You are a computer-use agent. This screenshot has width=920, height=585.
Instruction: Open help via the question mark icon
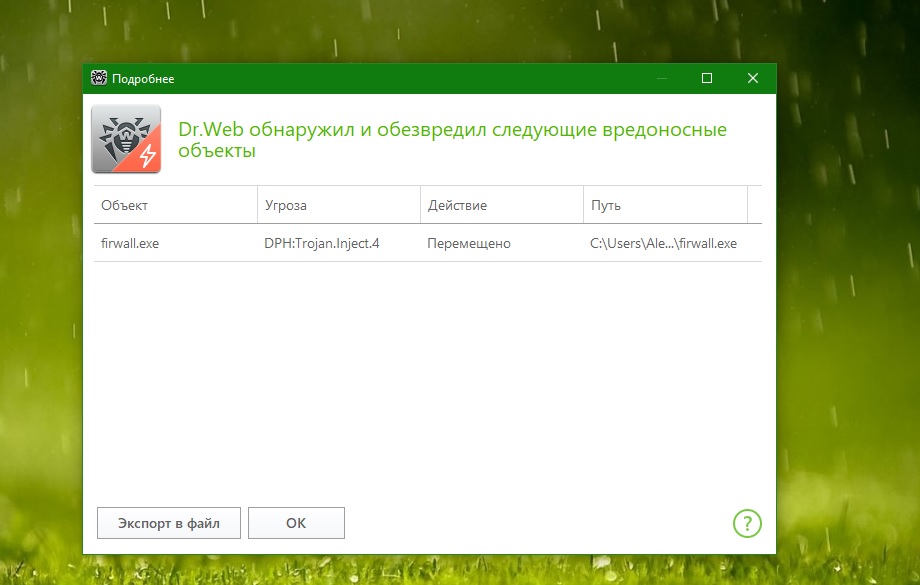click(x=747, y=523)
